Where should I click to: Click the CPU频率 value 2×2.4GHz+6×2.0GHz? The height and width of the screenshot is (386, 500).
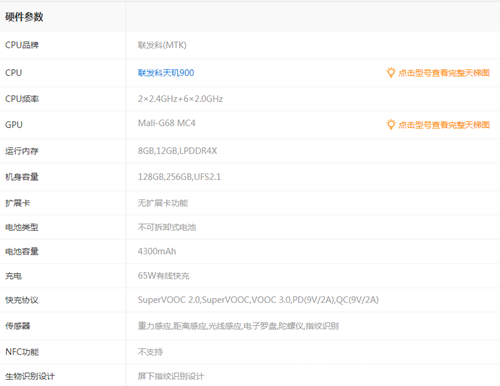pos(180,99)
